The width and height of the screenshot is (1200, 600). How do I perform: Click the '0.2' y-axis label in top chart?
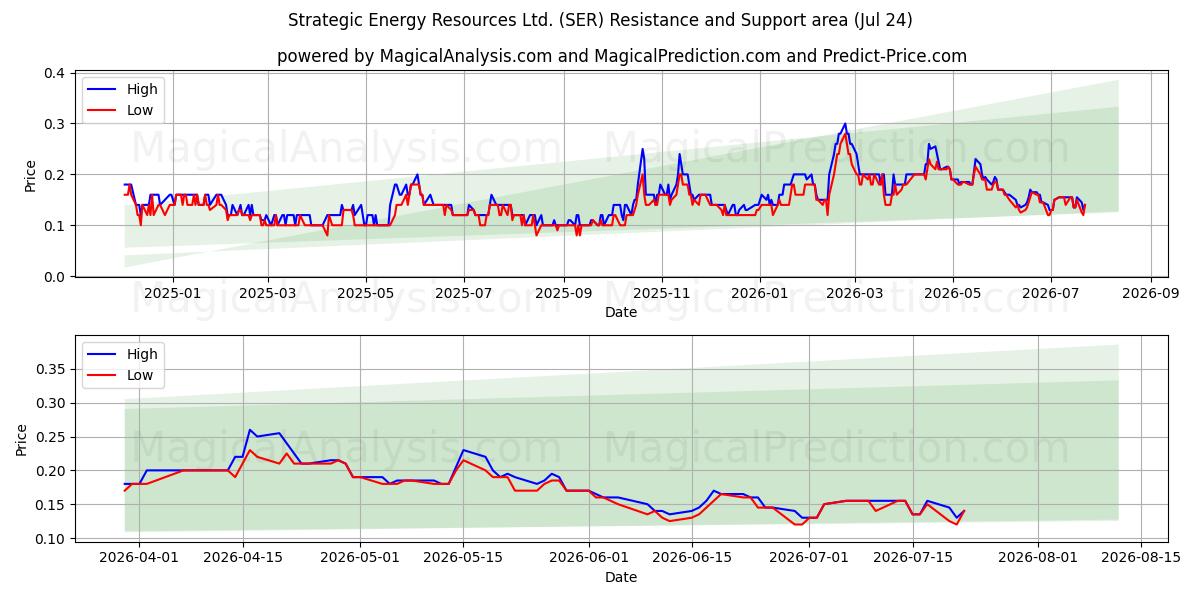click(x=55, y=175)
